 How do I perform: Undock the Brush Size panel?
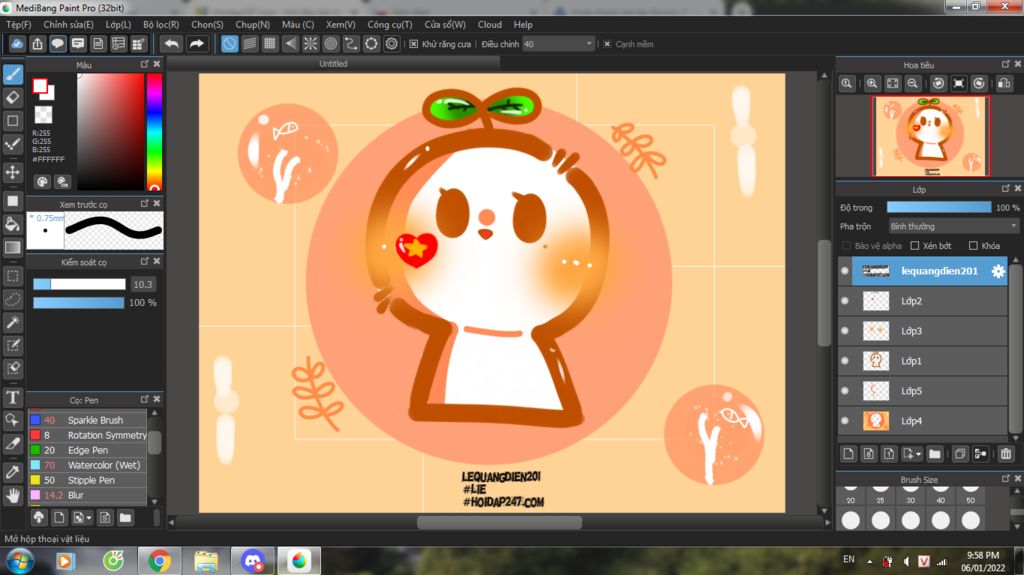tap(1006, 479)
